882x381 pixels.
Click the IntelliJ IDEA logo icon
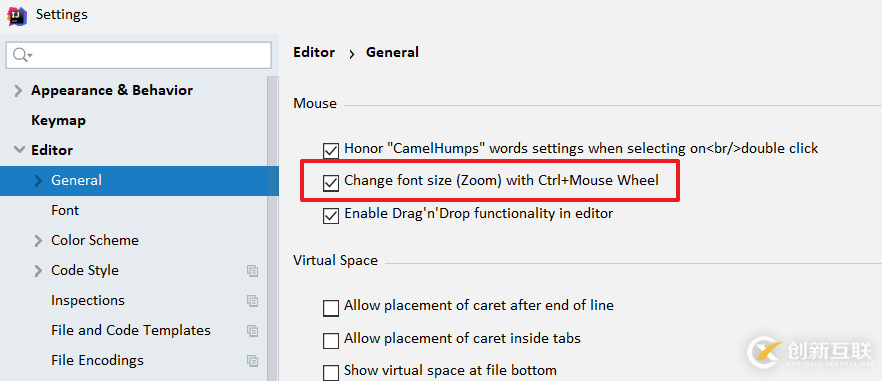click(17, 15)
